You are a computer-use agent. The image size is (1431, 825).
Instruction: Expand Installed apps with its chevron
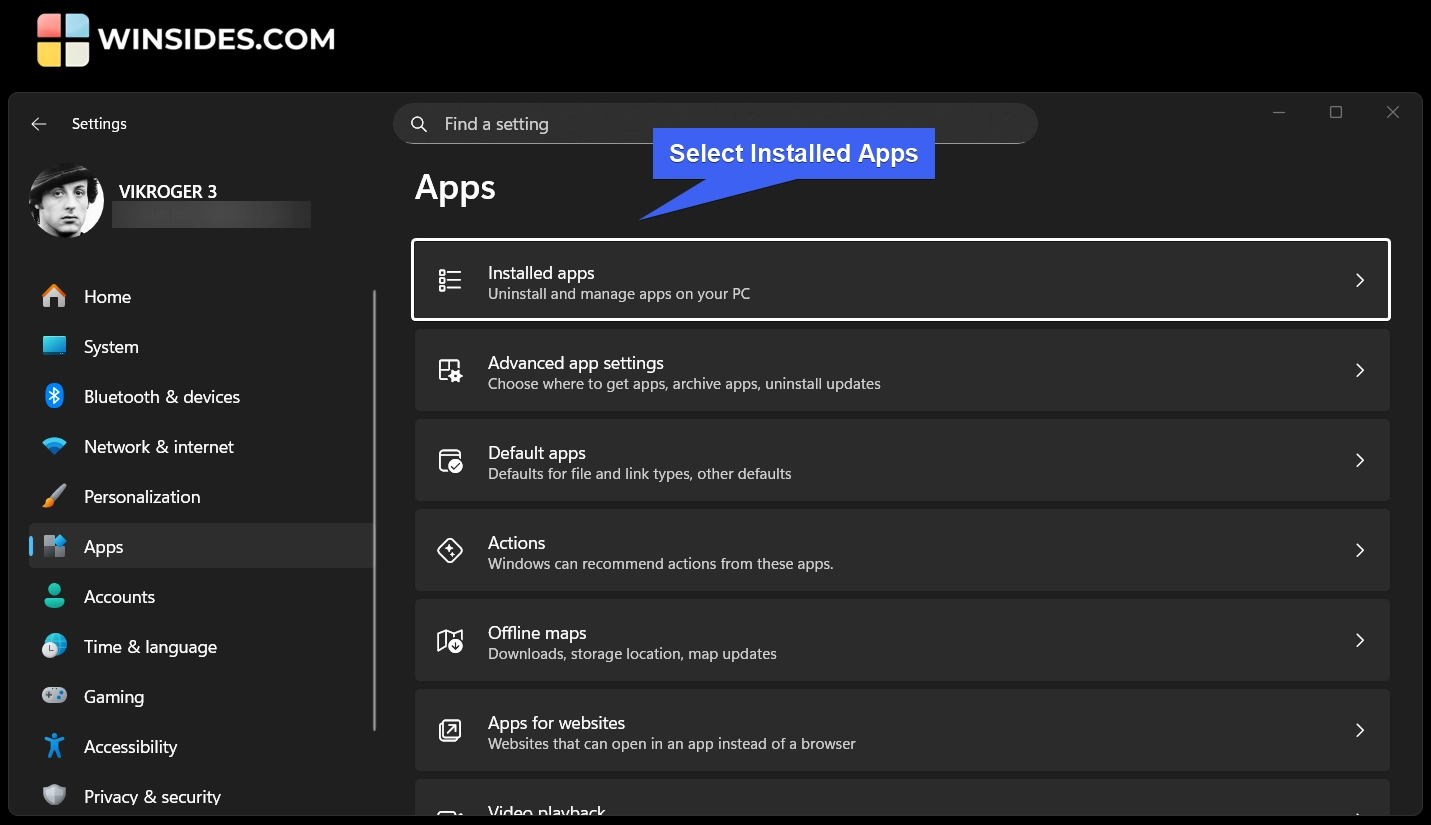[x=1359, y=280]
